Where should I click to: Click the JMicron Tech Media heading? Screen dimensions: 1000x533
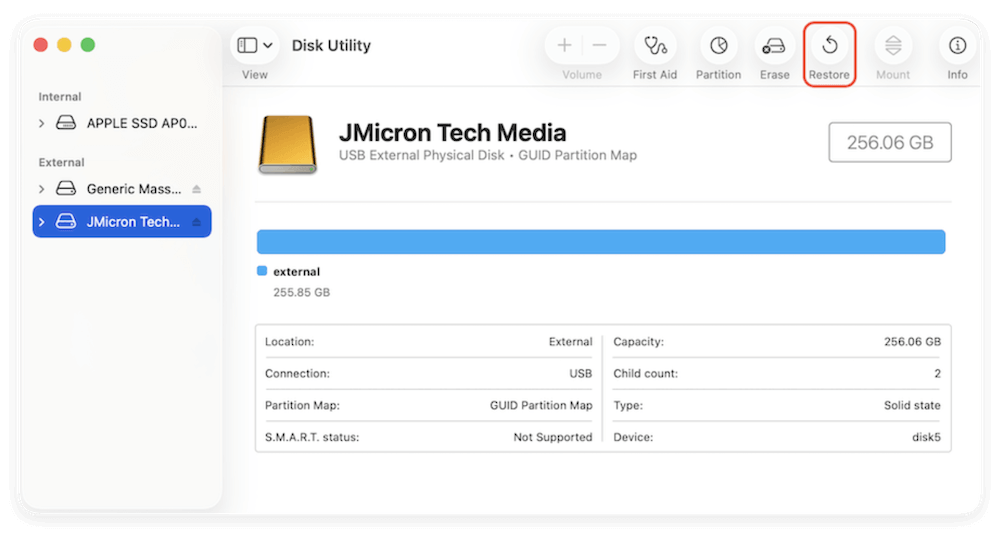[452, 133]
